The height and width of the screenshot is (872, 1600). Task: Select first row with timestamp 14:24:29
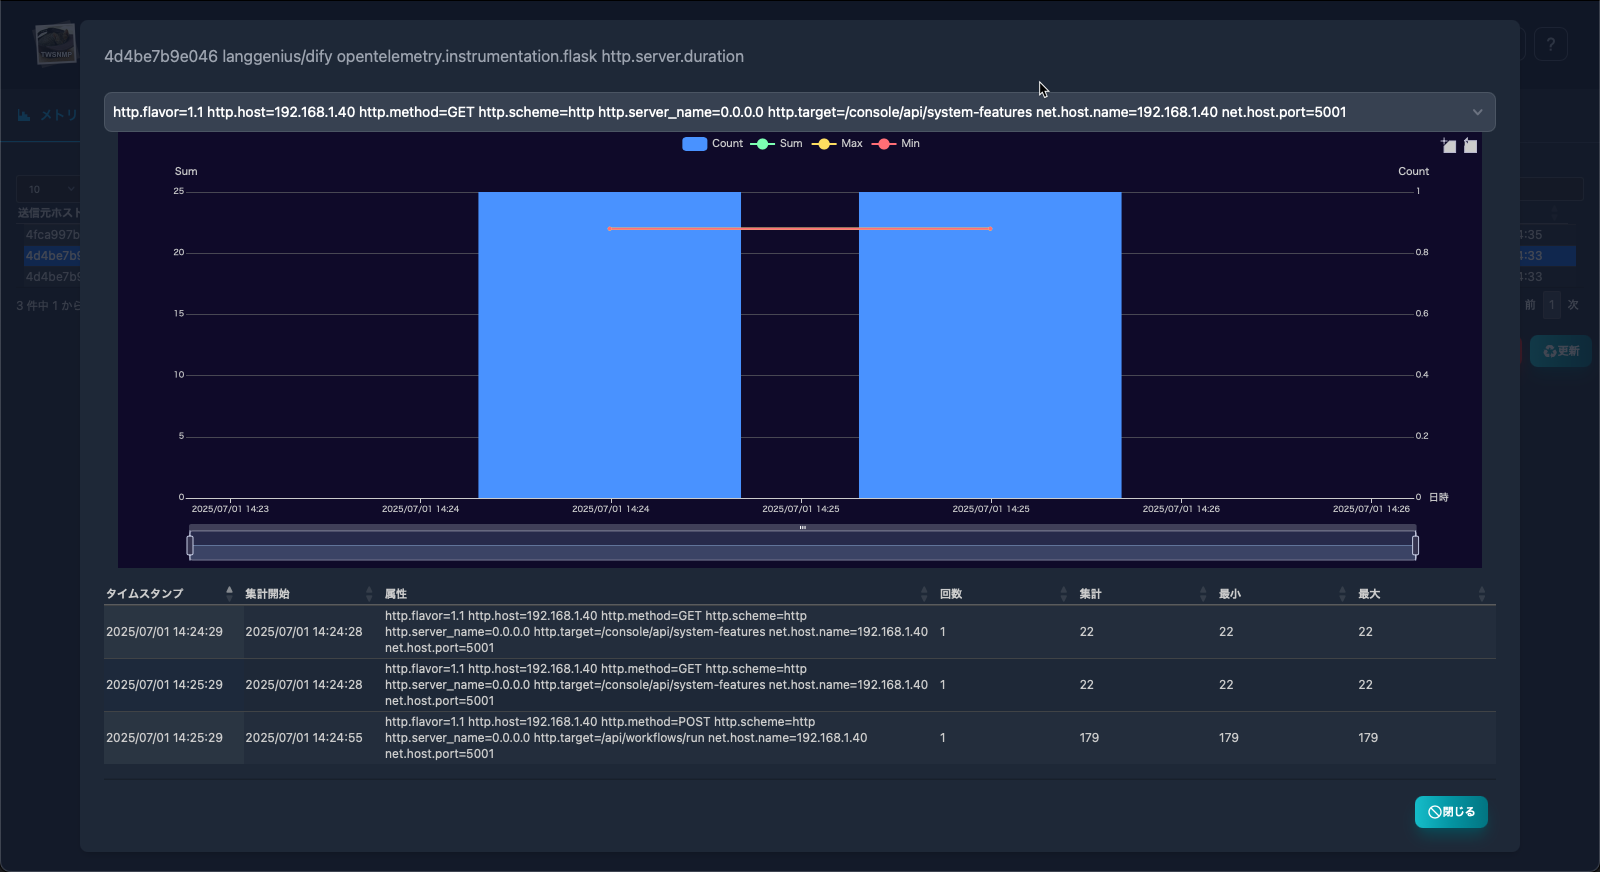pyautogui.click(x=799, y=632)
